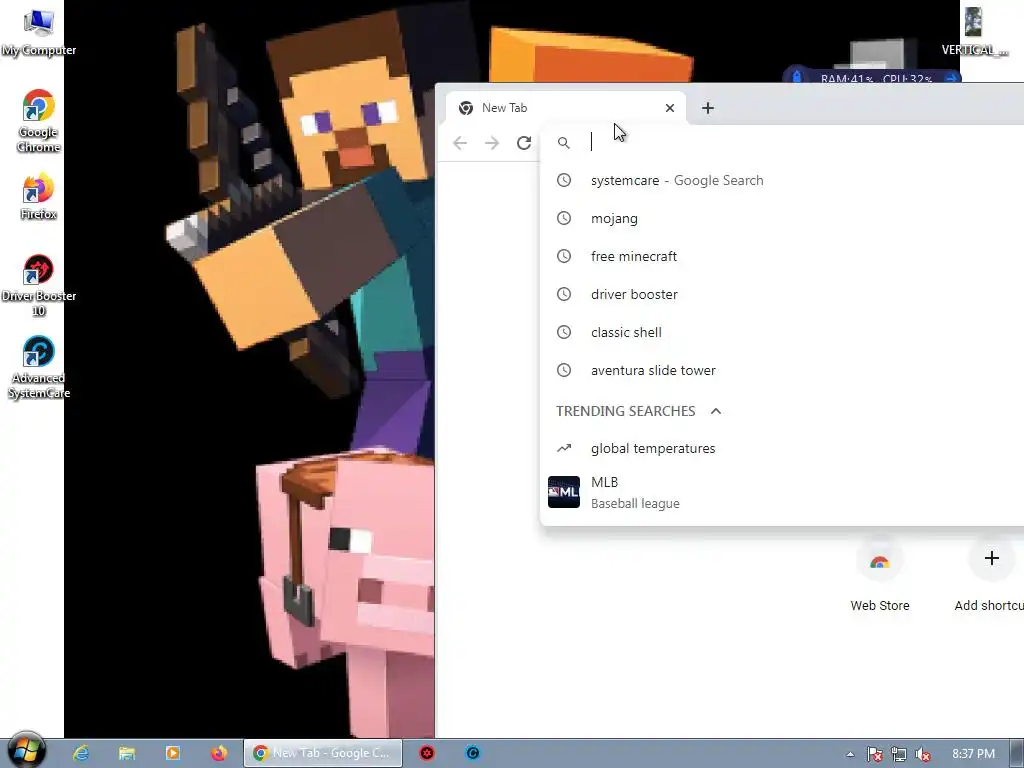This screenshot has width=1024, height=768.
Task: Click the trending arrow icon beside global temperatures
Action: tap(564, 448)
